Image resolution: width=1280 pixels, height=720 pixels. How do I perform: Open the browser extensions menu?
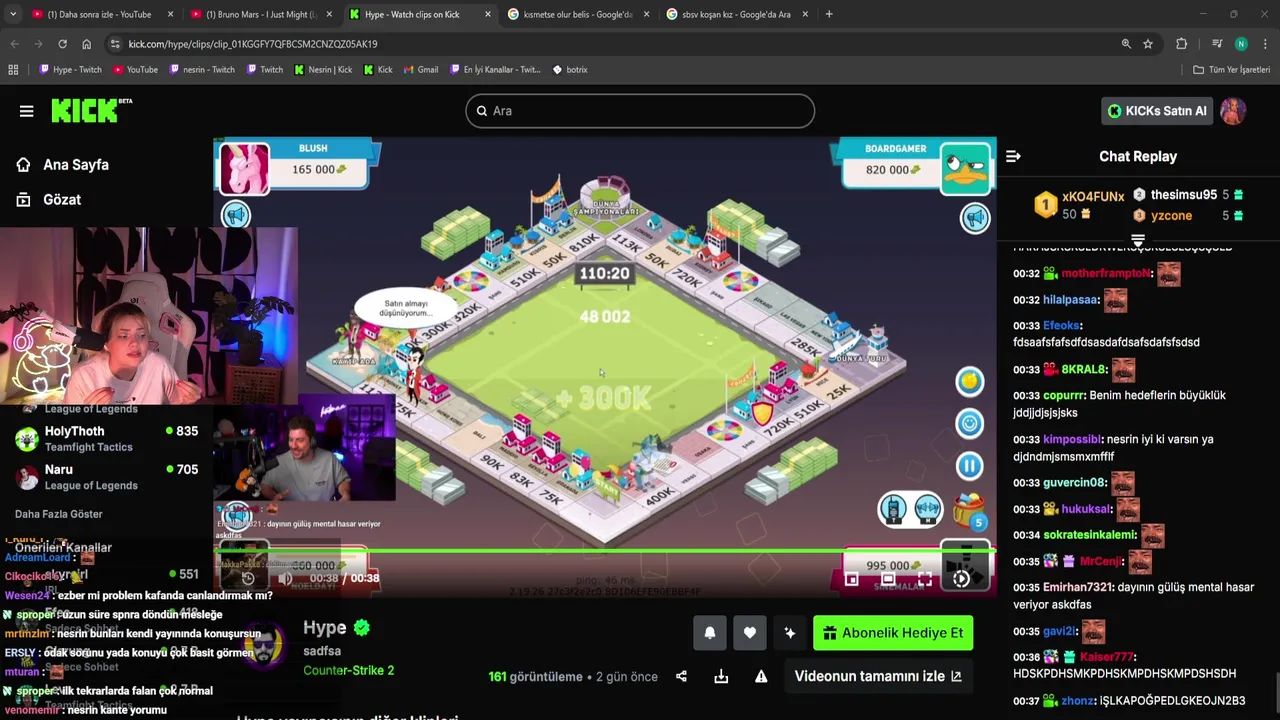(x=1181, y=44)
